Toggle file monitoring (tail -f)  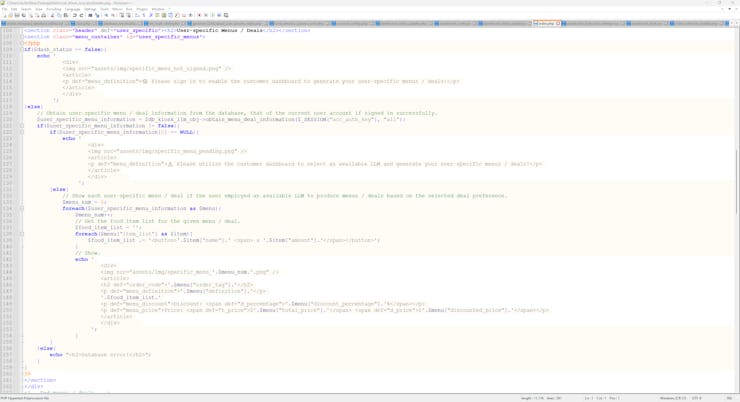click(191, 15)
